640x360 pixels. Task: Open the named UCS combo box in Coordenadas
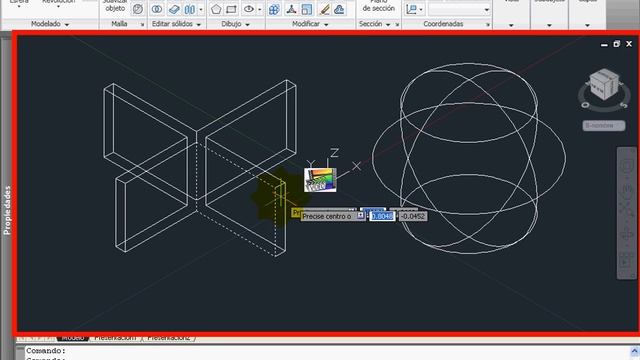pyautogui.click(x=459, y=9)
